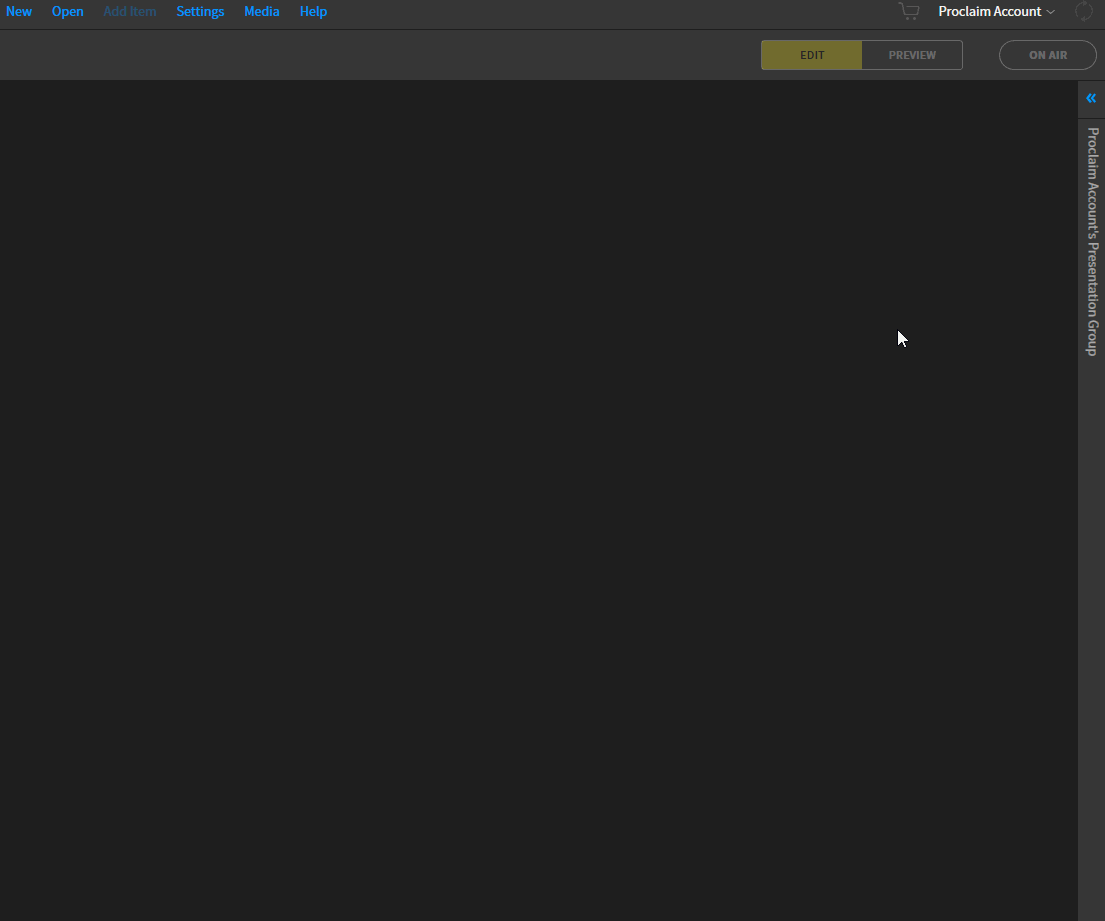Screen dimensions: 1105x921
Task: Open the Add Item menu
Action: coord(130,11)
